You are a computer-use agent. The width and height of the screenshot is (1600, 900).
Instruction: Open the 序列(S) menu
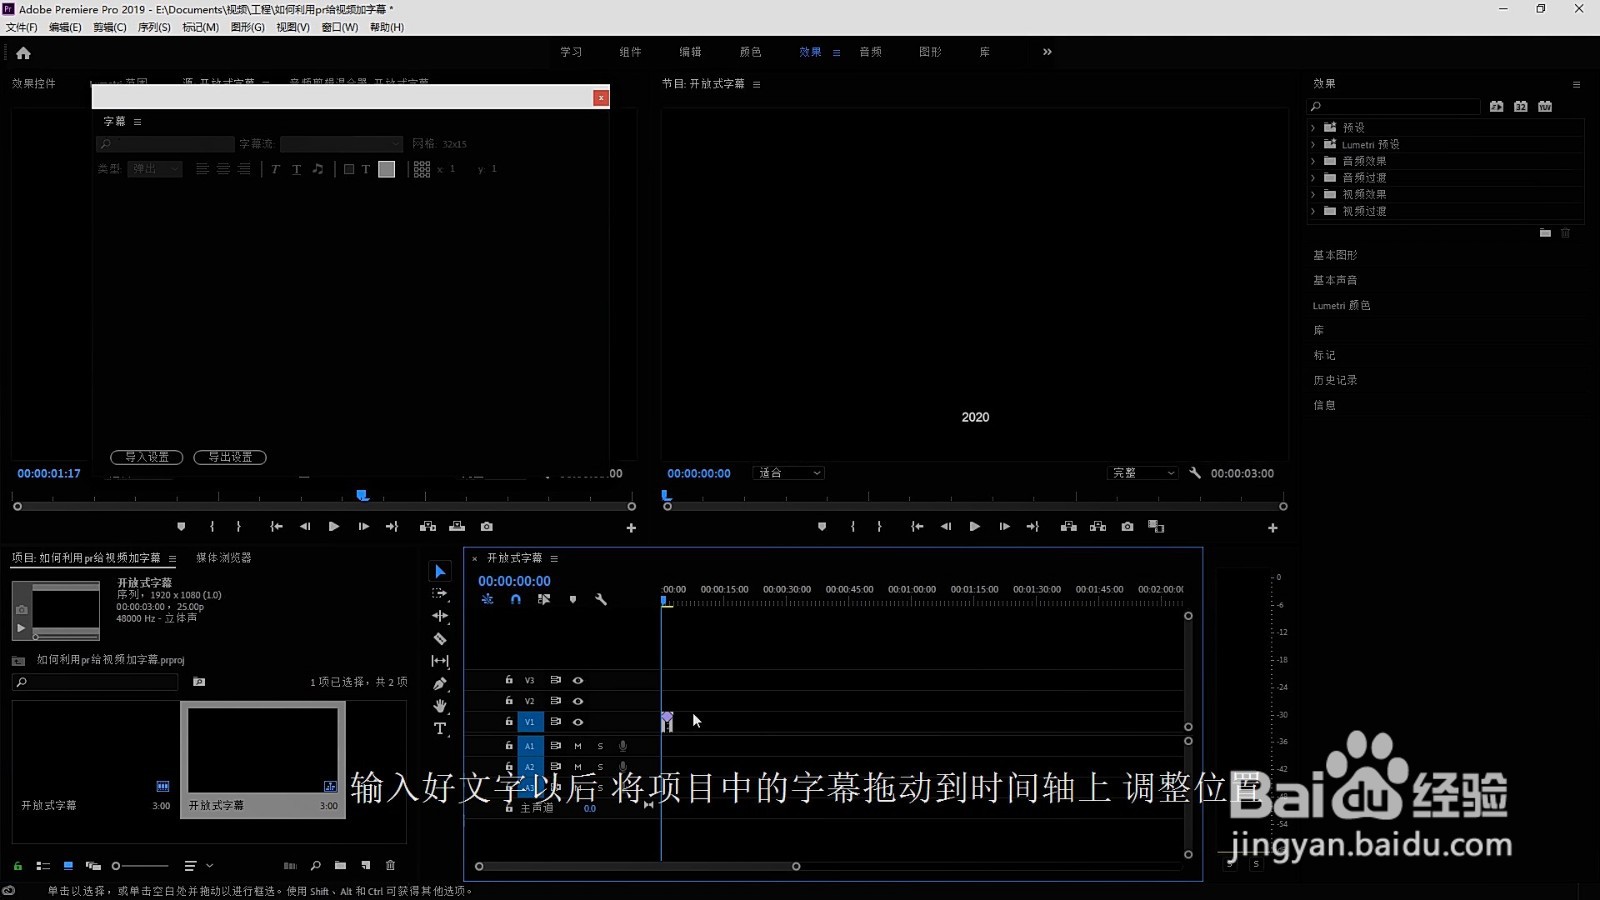point(154,27)
